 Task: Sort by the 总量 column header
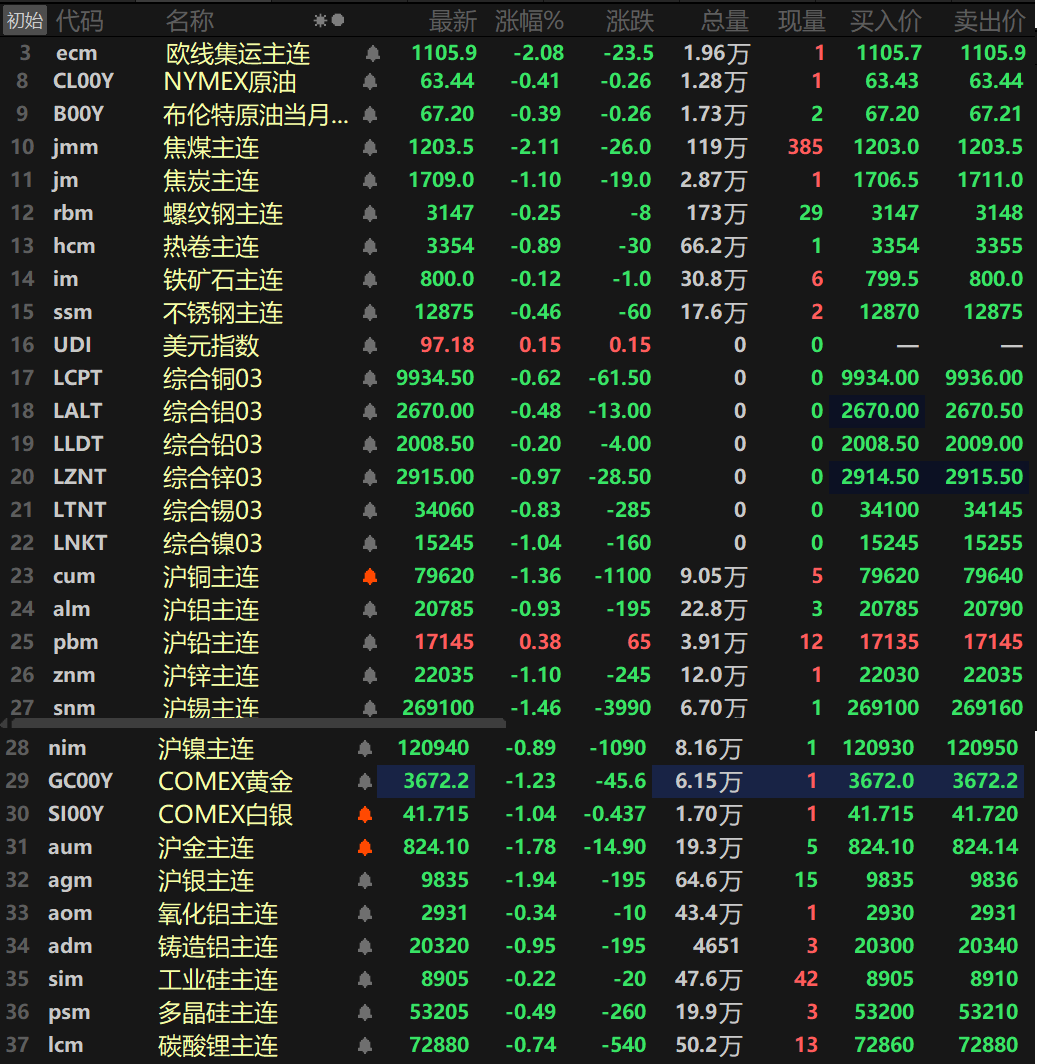tap(724, 20)
